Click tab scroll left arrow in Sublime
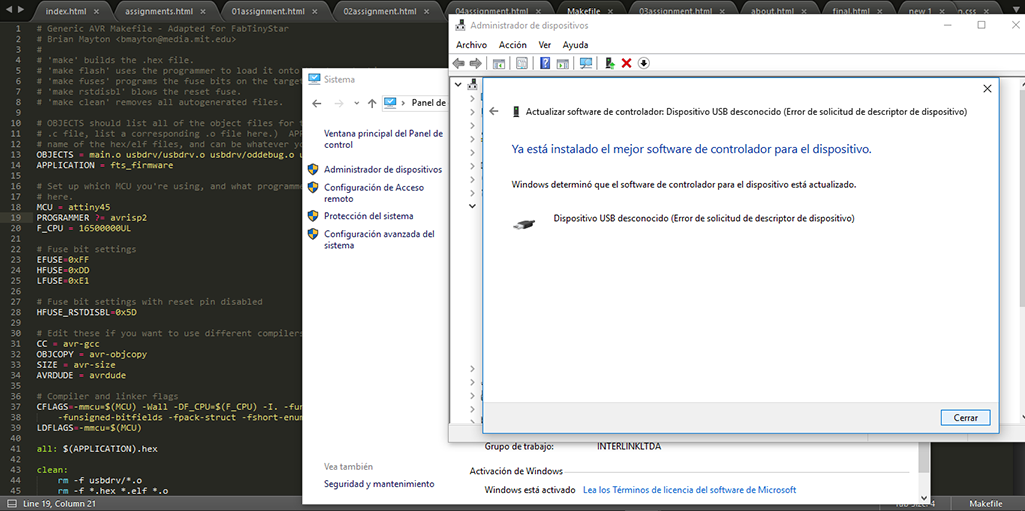The width and height of the screenshot is (1025, 511). point(7,10)
